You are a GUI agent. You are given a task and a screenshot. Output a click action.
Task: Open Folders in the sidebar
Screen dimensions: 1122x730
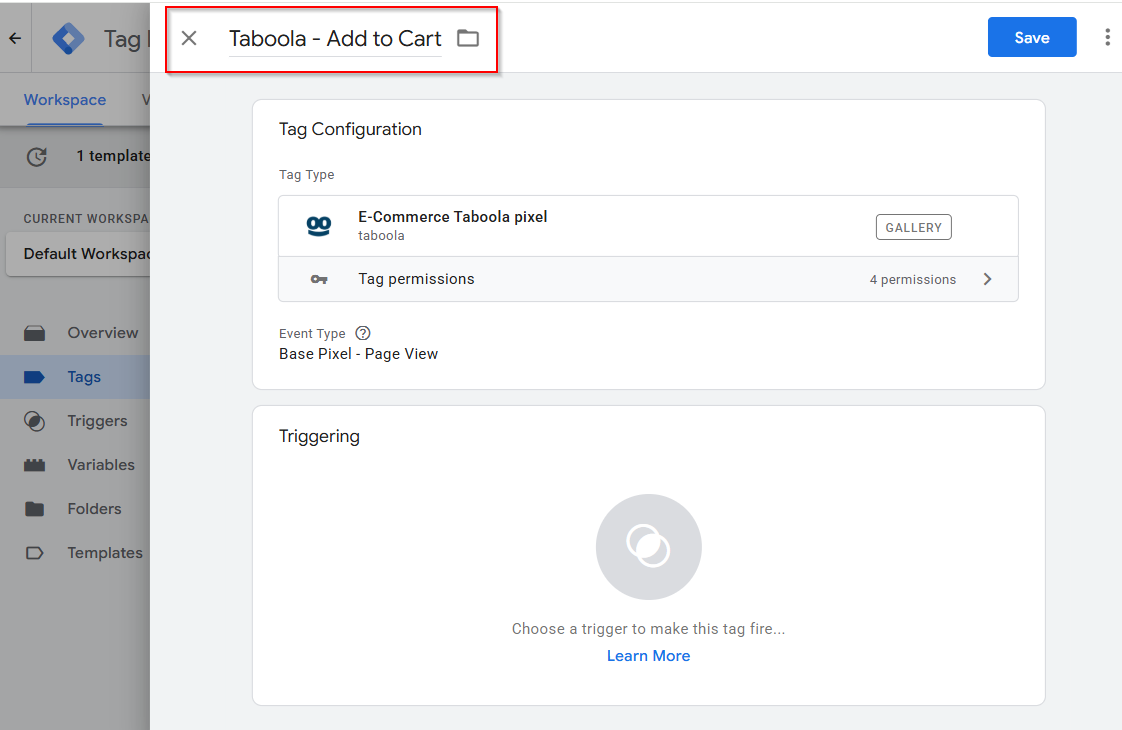point(75,509)
